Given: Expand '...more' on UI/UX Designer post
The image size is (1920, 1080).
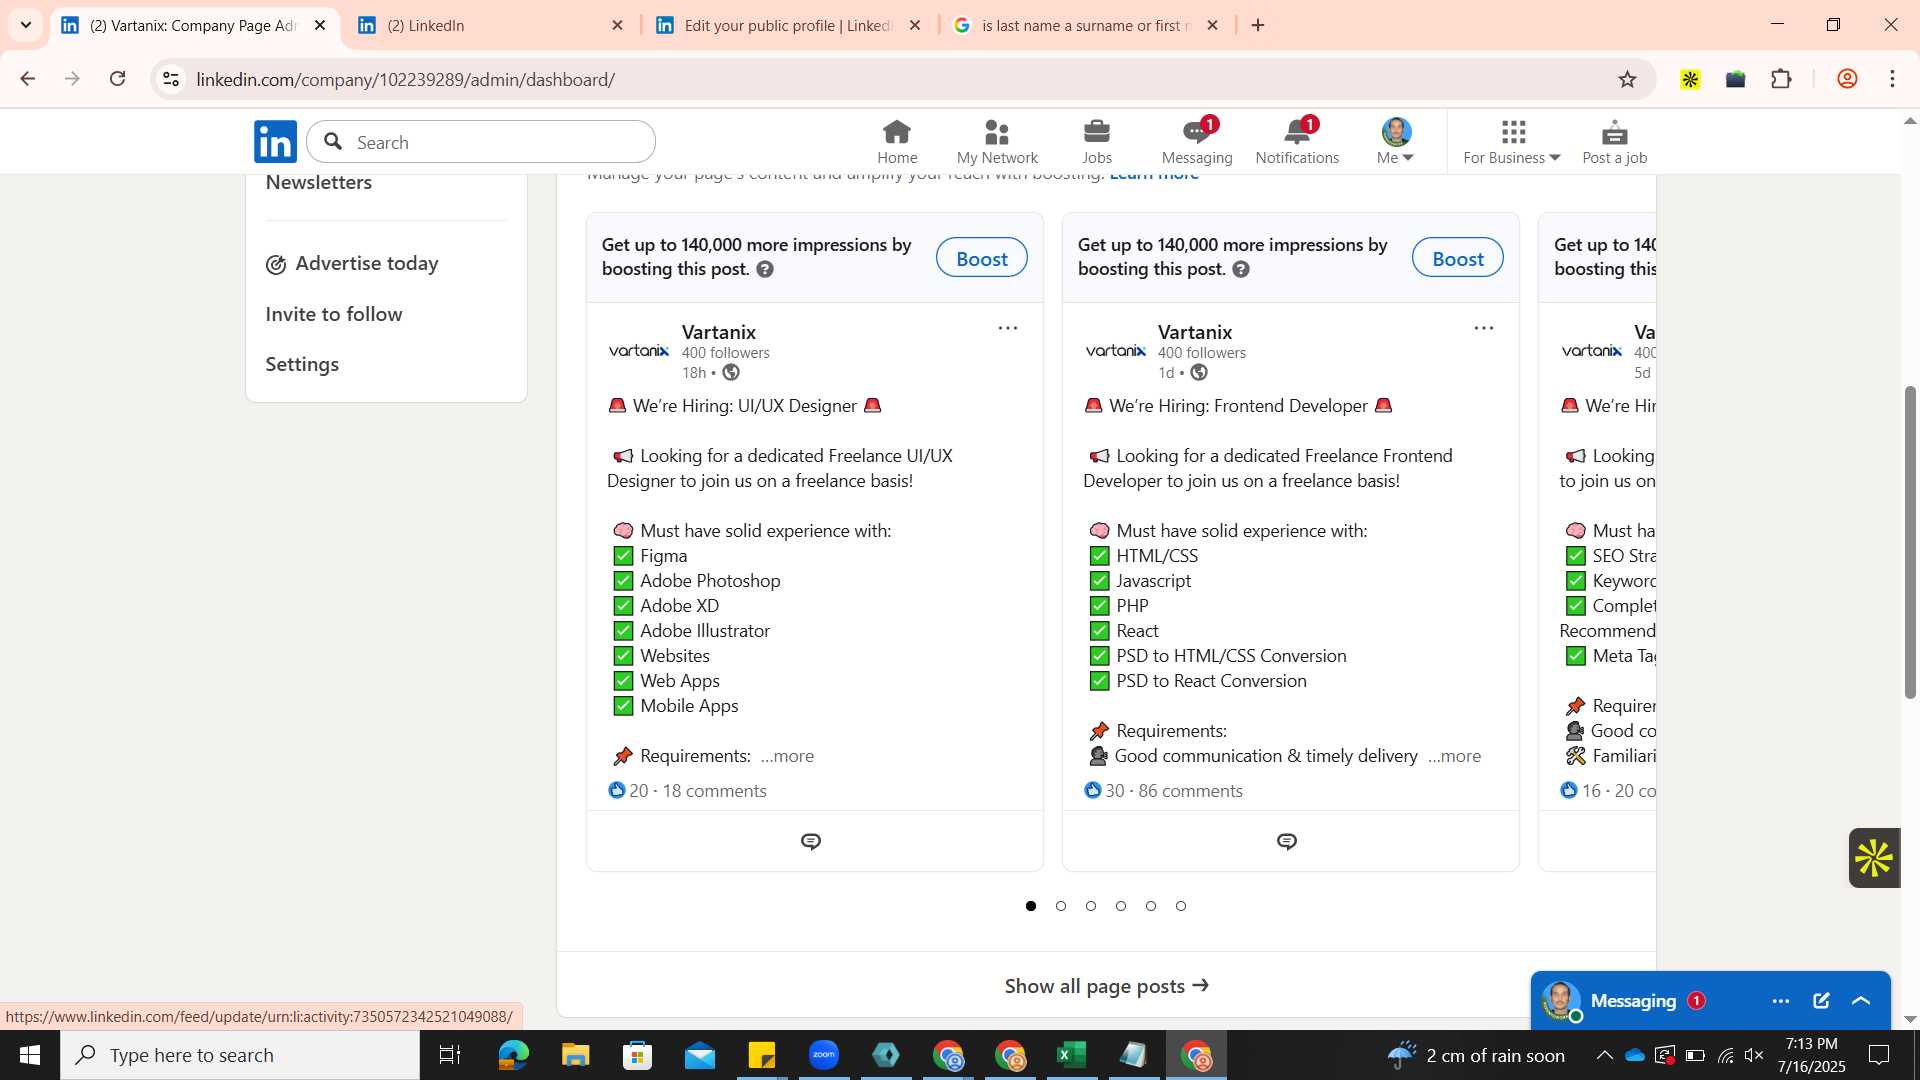Looking at the screenshot, I should point(787,756).
